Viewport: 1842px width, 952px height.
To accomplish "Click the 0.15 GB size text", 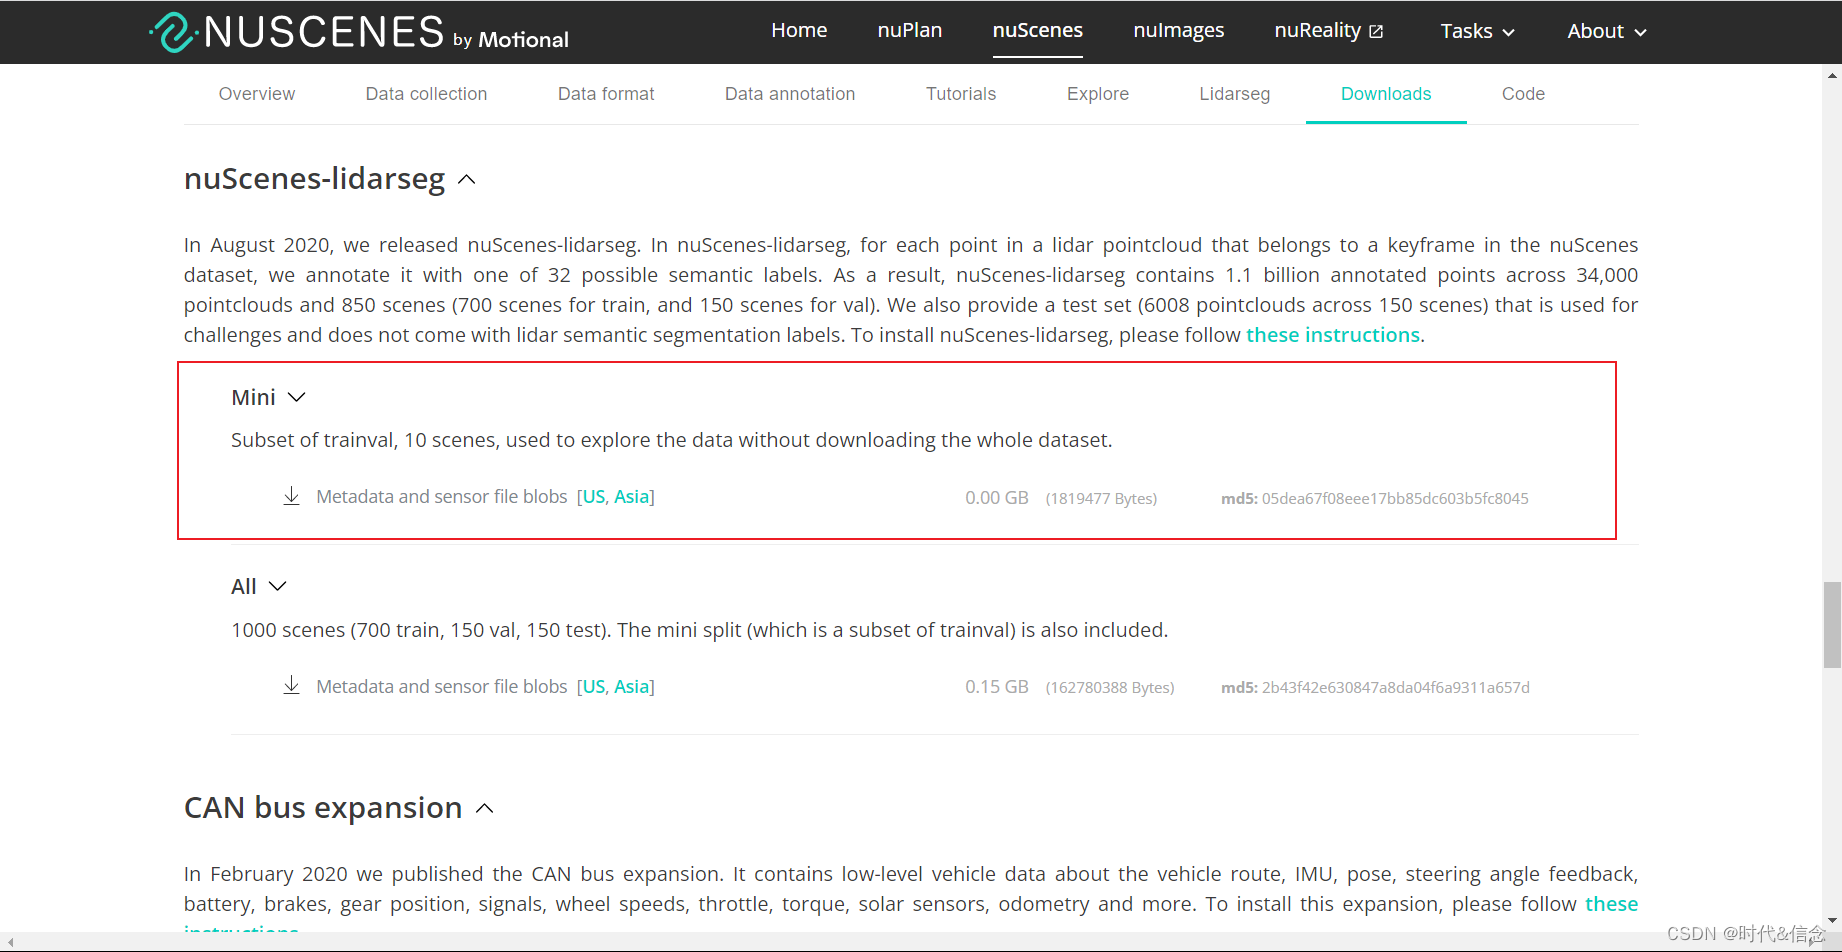I will click(x=997, y=687).
